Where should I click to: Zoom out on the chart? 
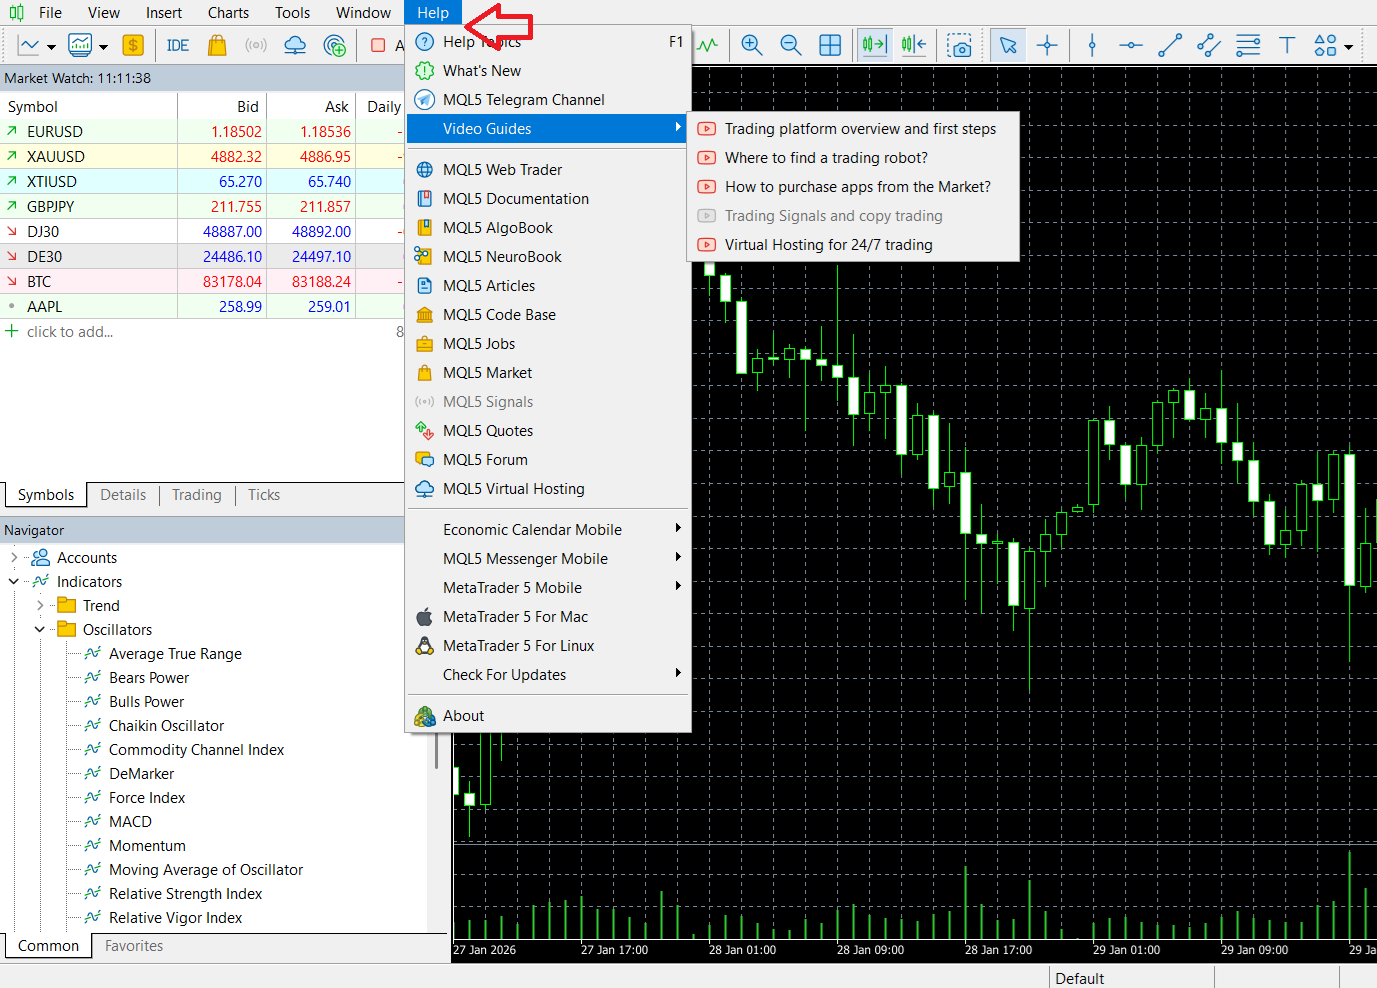click(x=791, y=45)
